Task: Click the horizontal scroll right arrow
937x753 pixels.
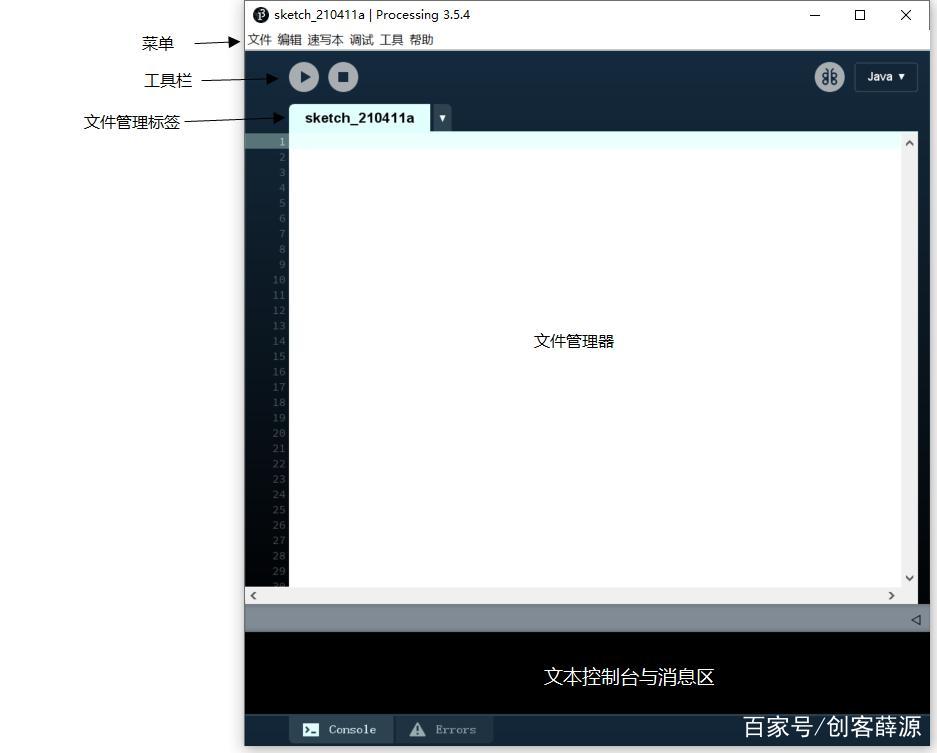Action: [x=892, y=595]
